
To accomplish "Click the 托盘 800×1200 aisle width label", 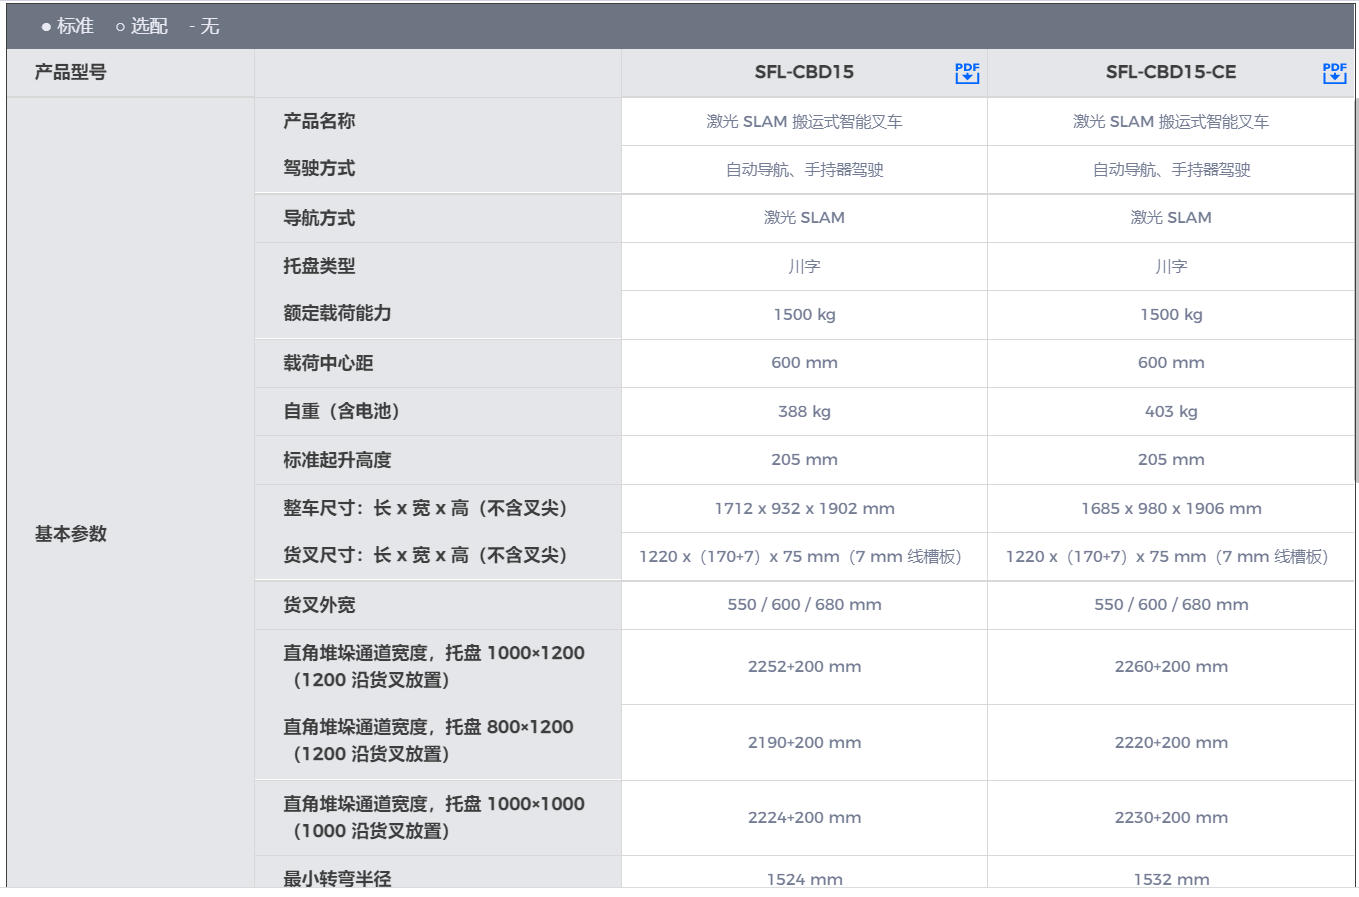I will pos(428,740).
